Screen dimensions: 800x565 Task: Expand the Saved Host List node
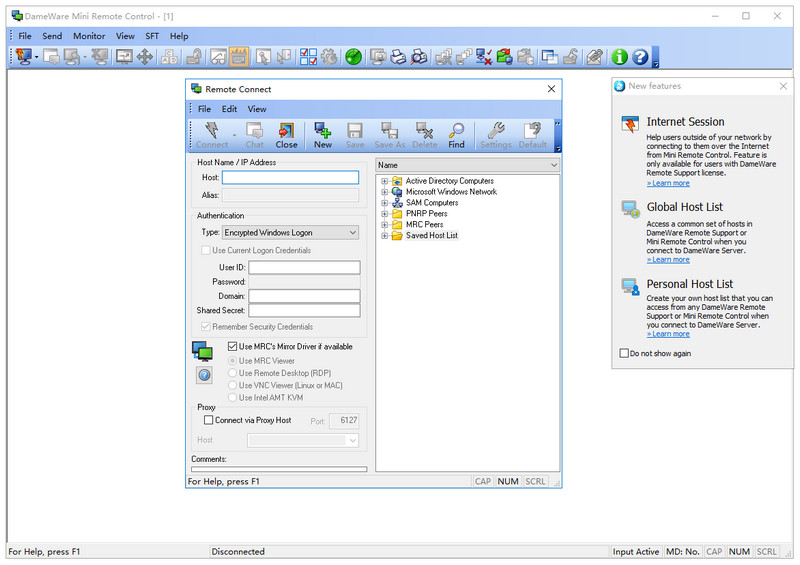click(x=384, y=236)
